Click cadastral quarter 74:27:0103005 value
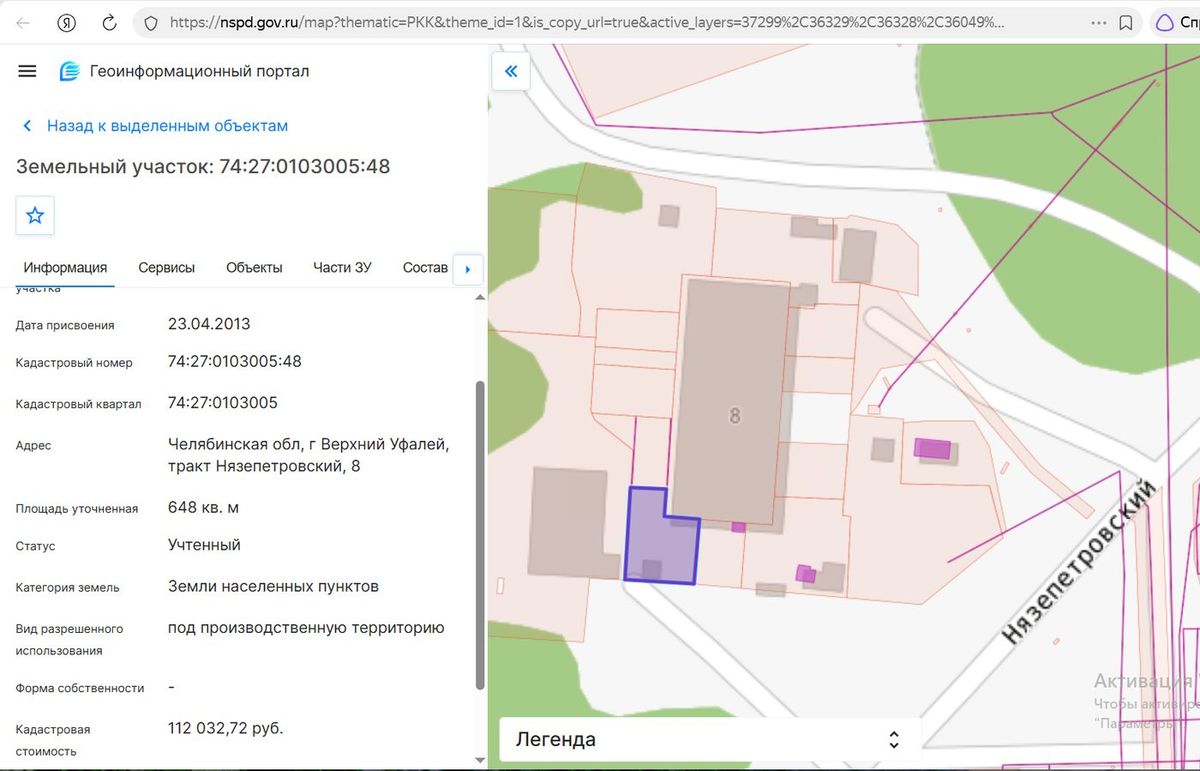 pos(223,403)
